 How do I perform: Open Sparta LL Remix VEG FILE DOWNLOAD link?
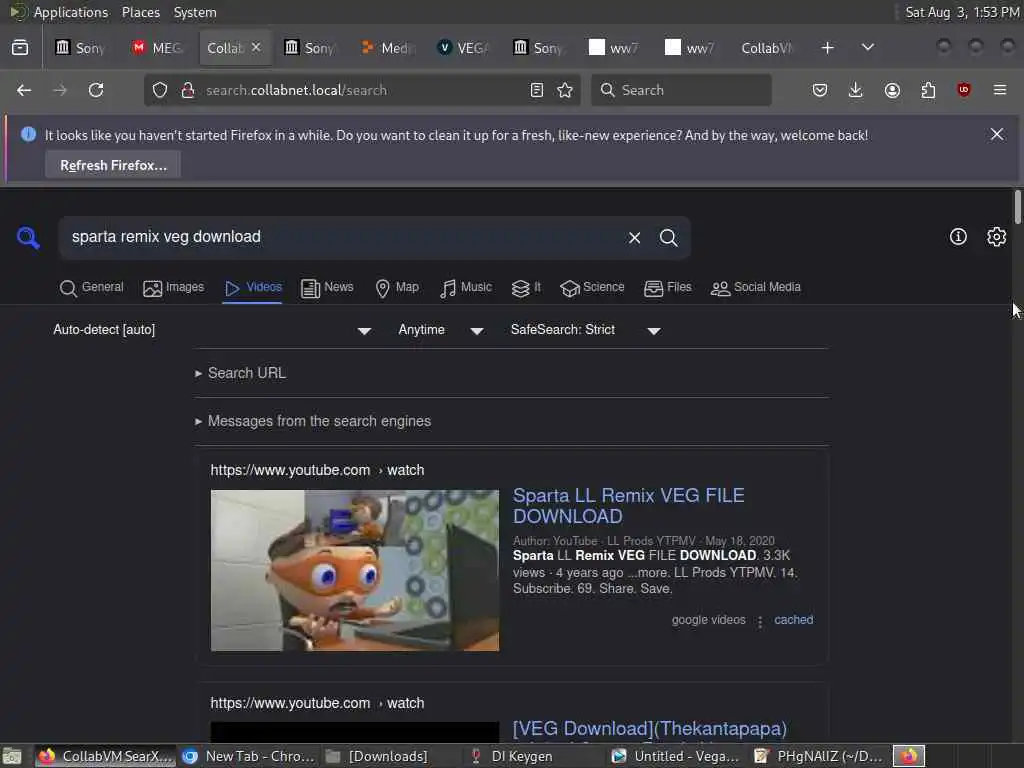coord(628,505)
